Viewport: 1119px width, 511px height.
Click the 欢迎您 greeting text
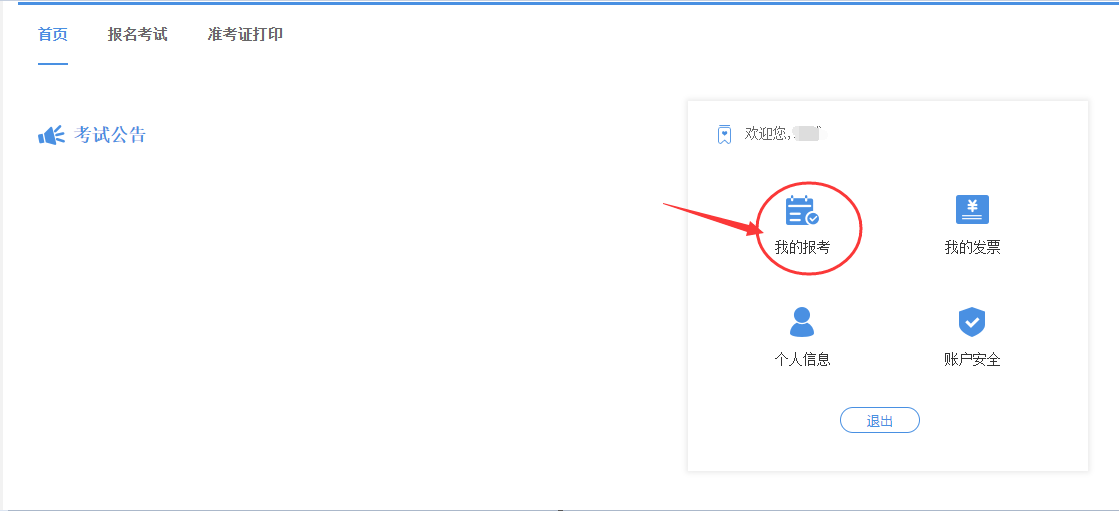tap(768, 134)
